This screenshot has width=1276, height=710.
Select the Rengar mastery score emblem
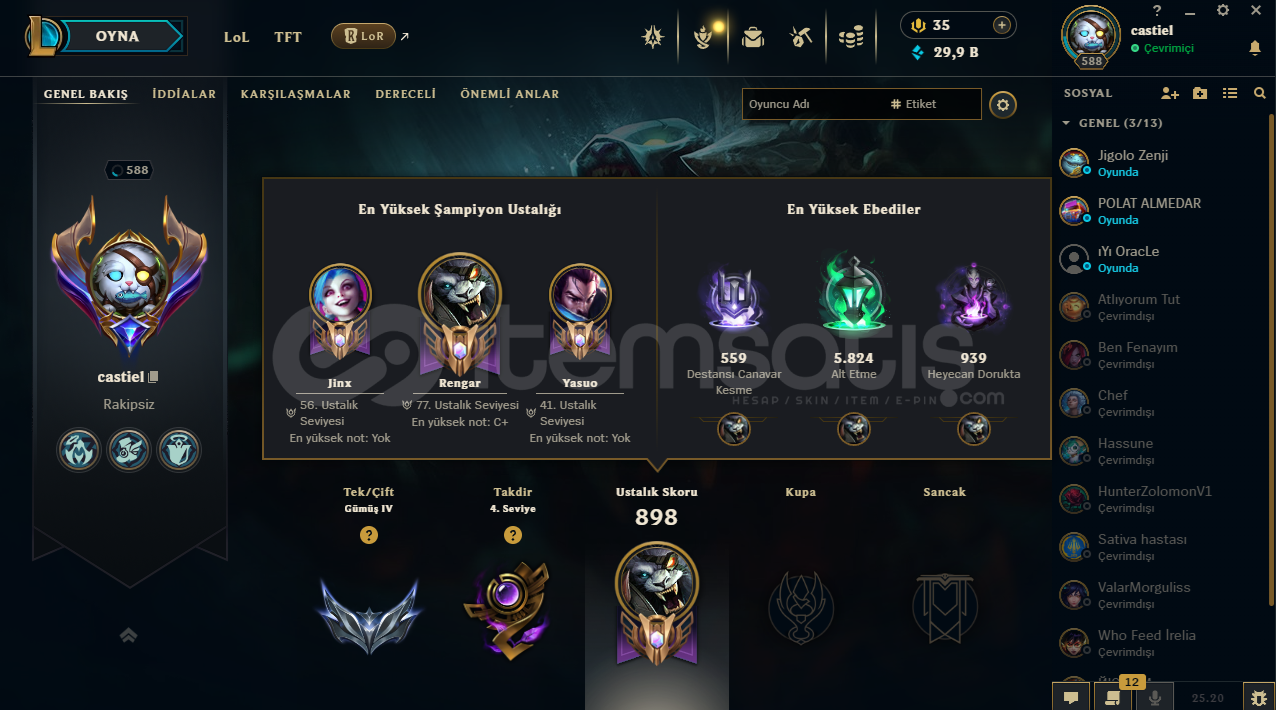click(656, 605)
